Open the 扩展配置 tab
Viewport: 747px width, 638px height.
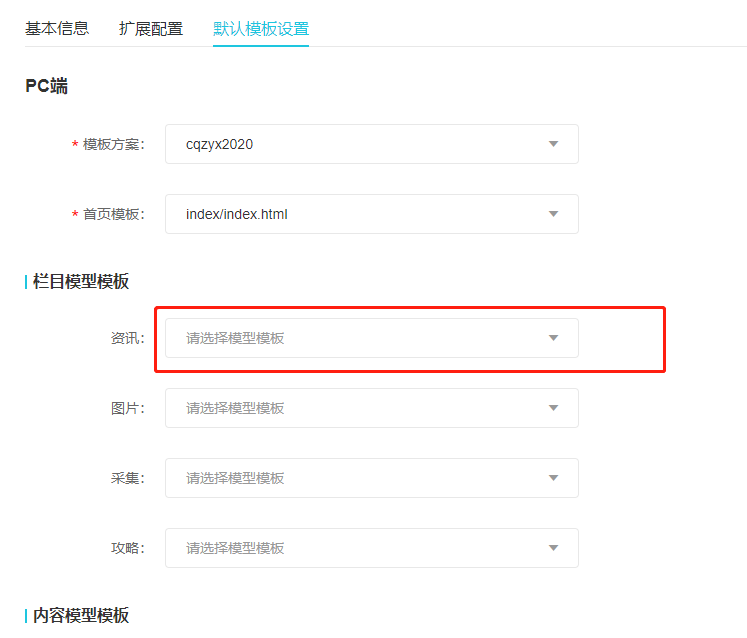[x=151, y=28]
